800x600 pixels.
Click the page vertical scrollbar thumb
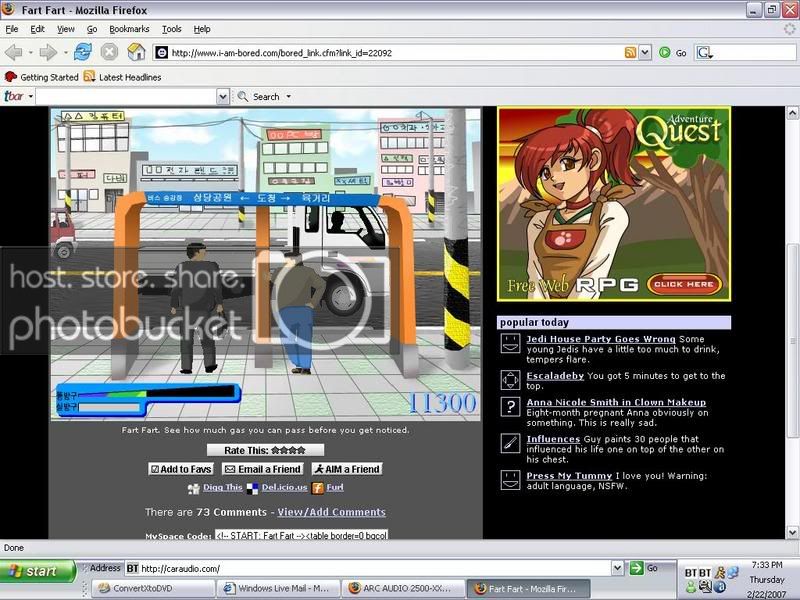pyautogui.click(x=792, y=340)
